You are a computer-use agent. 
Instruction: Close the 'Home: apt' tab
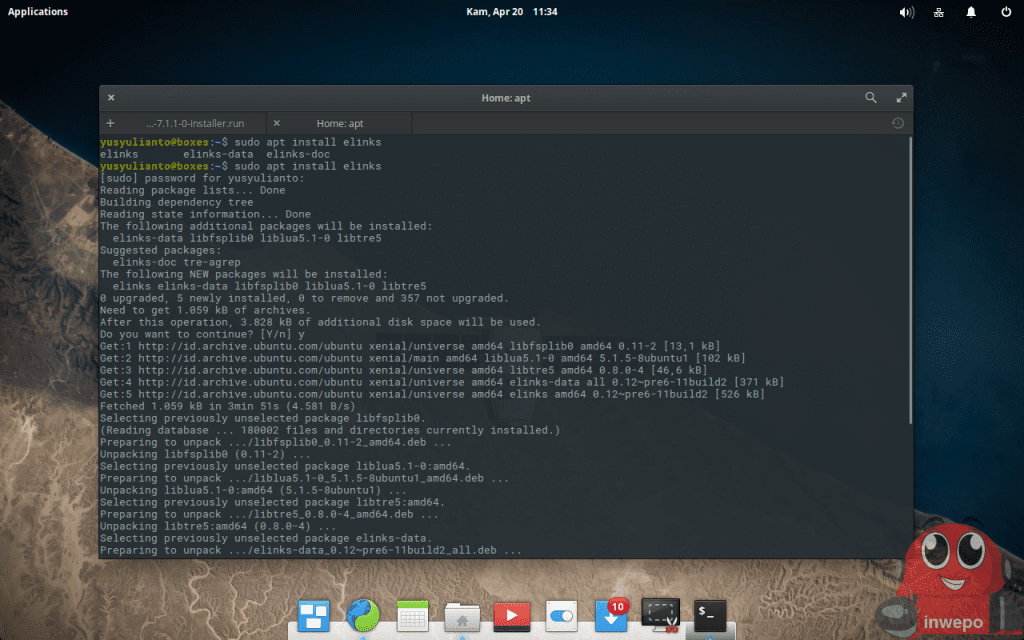point(276,123)
